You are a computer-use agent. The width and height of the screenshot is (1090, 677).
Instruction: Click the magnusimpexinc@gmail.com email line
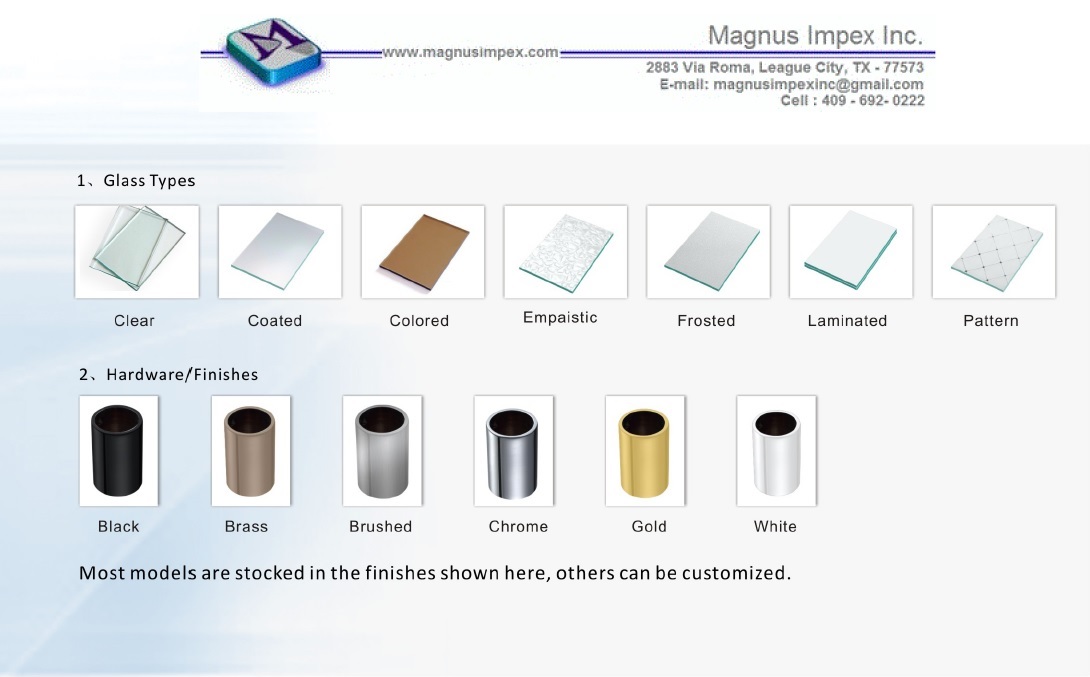click(791, 84)
